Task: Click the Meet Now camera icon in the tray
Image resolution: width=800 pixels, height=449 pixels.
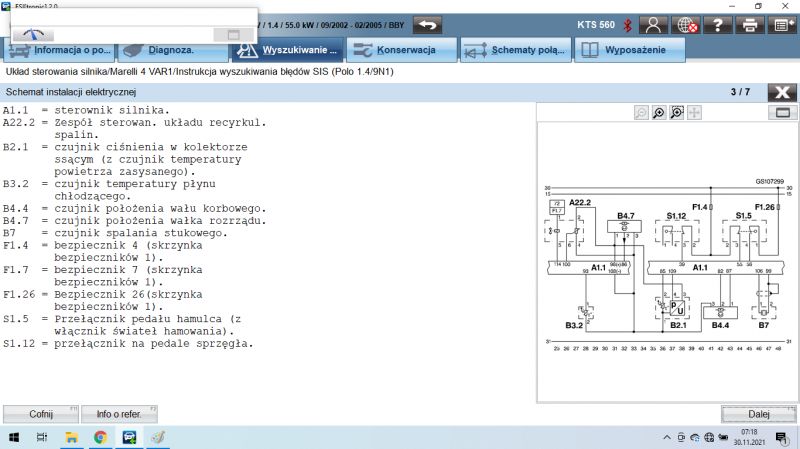Action: point(681,437)
